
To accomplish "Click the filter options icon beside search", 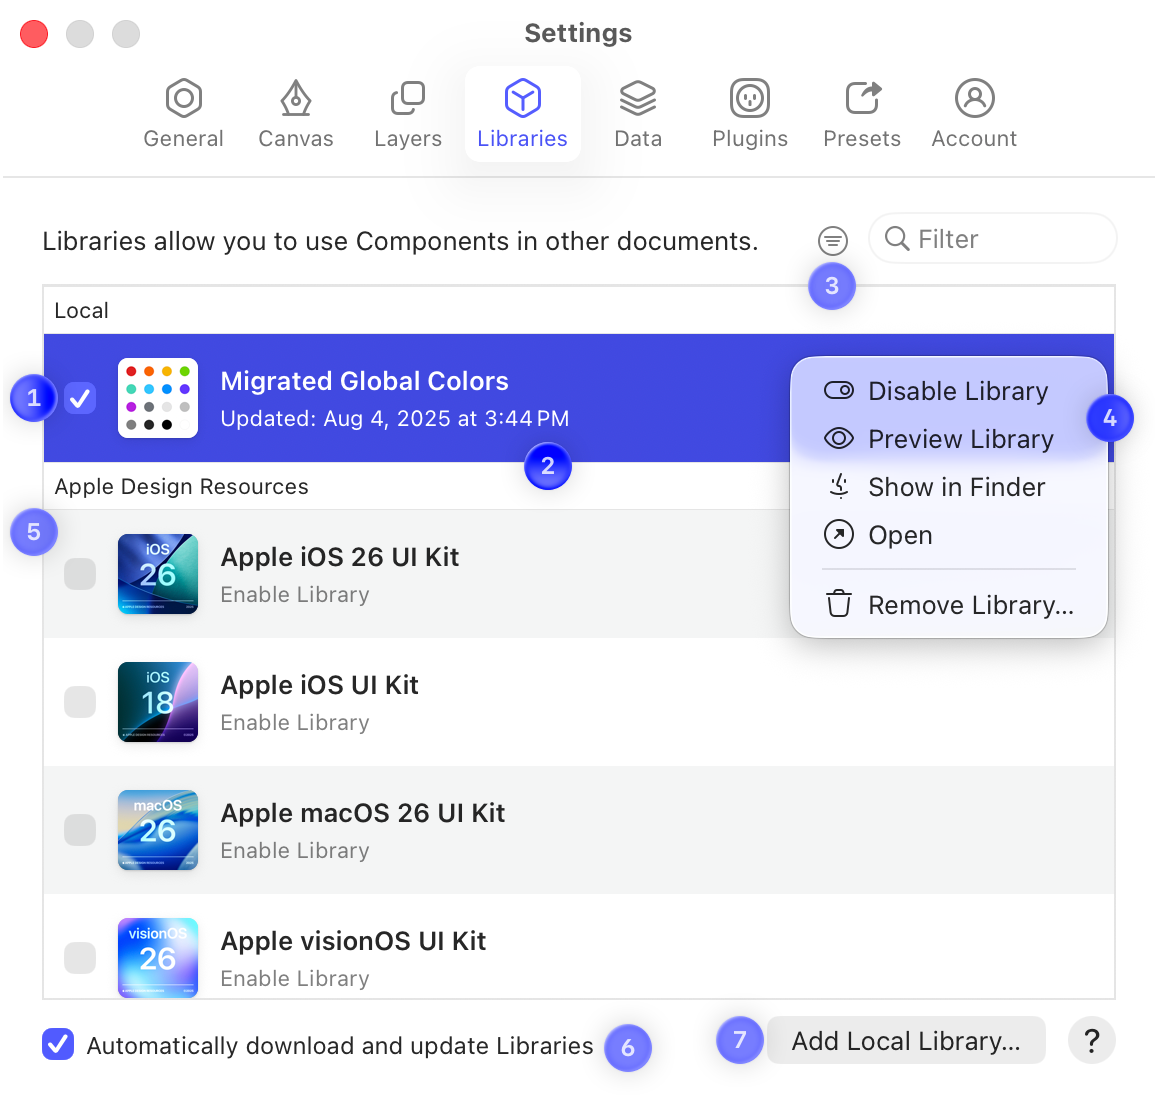I will (832, 240).
